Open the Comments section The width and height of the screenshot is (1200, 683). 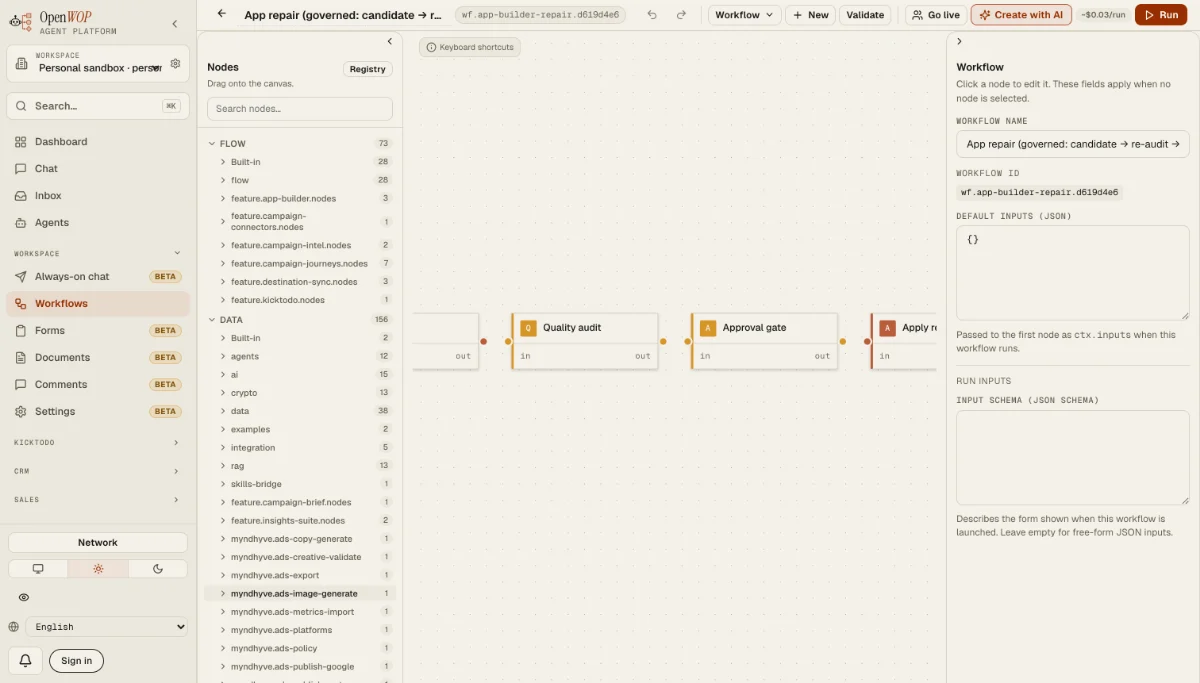click(x=98, y=385)
